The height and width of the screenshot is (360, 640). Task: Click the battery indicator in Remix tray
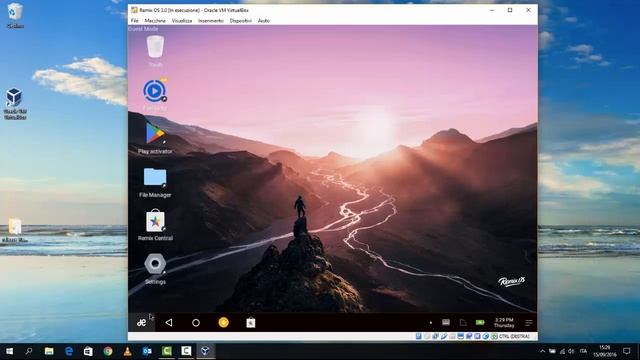click(x=480, y=322)
